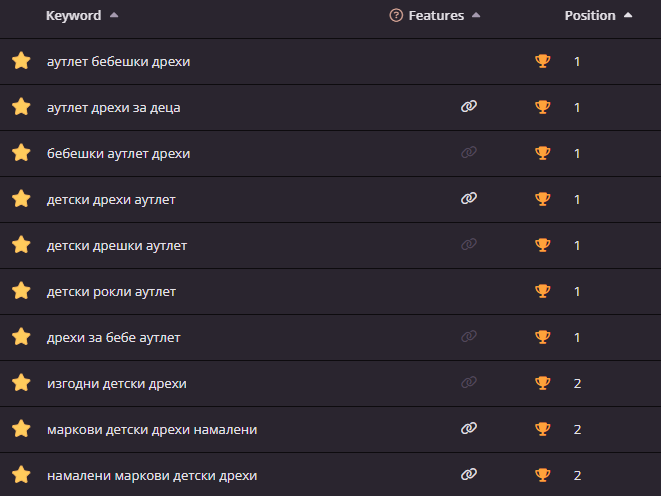Click link icon for аутлет дрехи за деца
The width and height of the screenshot is (661, 496).
(x=469, y=107)
